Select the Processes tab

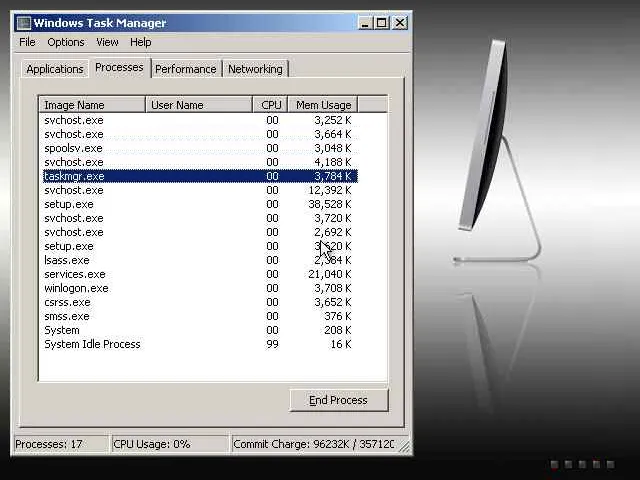(x=119, y=67)
